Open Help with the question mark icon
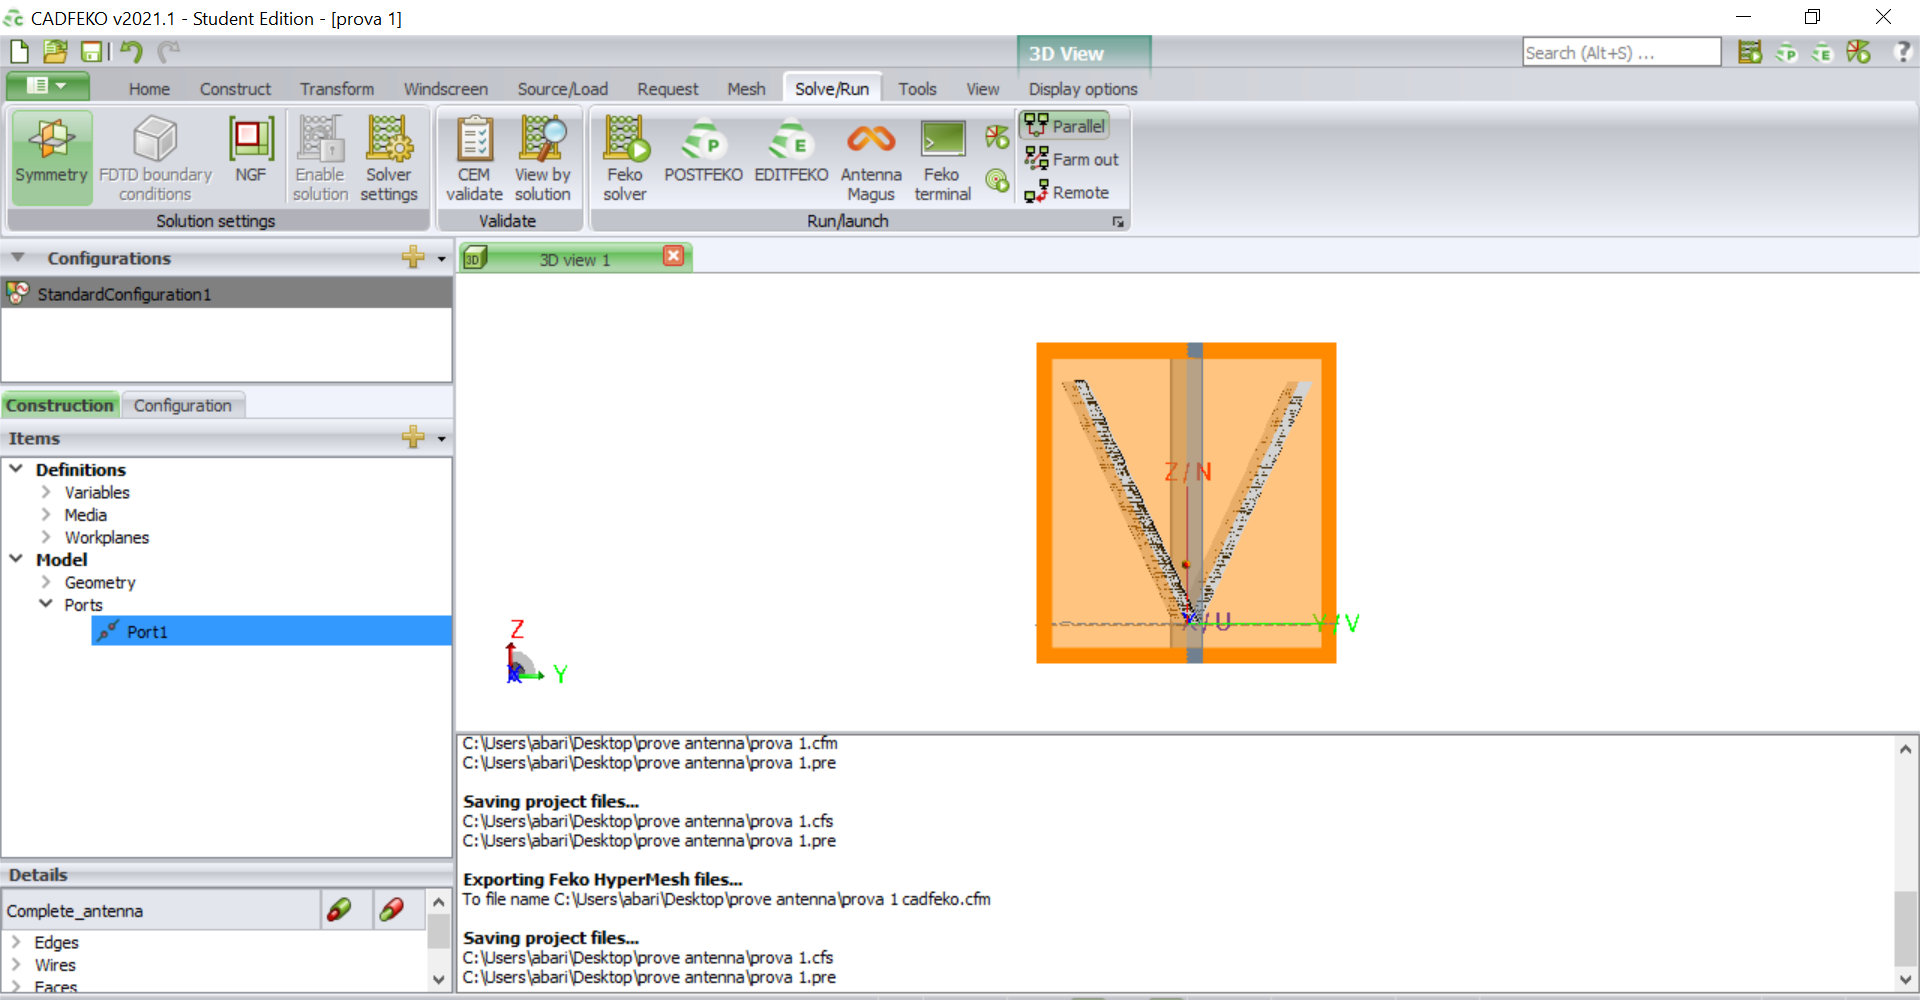1920x1000 pixels. click(1902, 52)
